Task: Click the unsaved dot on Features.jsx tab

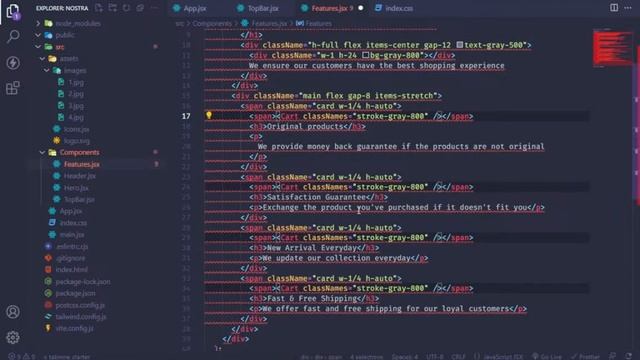Action: 361,8
